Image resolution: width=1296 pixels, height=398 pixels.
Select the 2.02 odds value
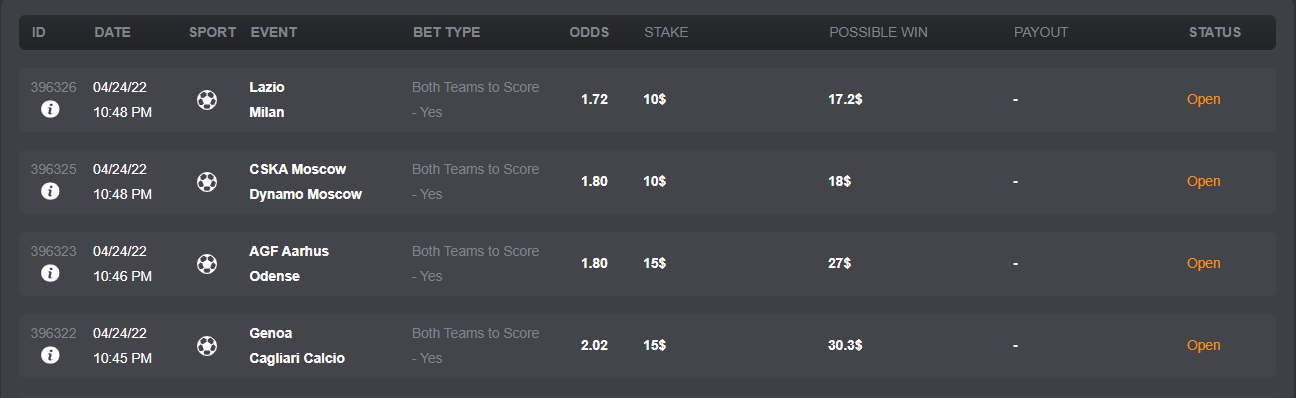tap(594, 345)
